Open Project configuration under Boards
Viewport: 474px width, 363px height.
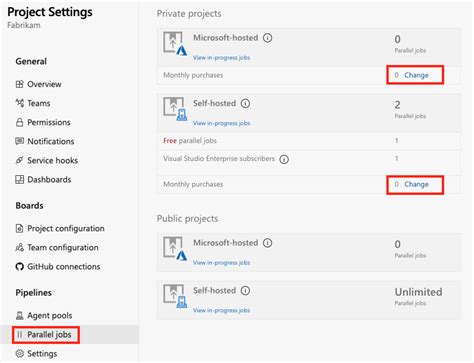coord(66,228)
